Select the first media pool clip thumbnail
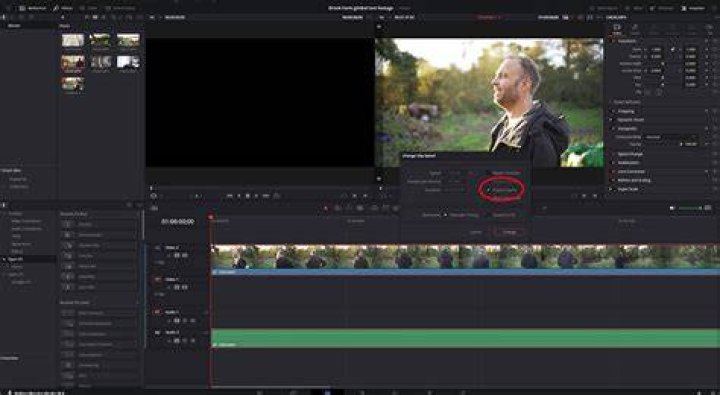The height and width of the screenshot is (395, 720). (73, 40)
